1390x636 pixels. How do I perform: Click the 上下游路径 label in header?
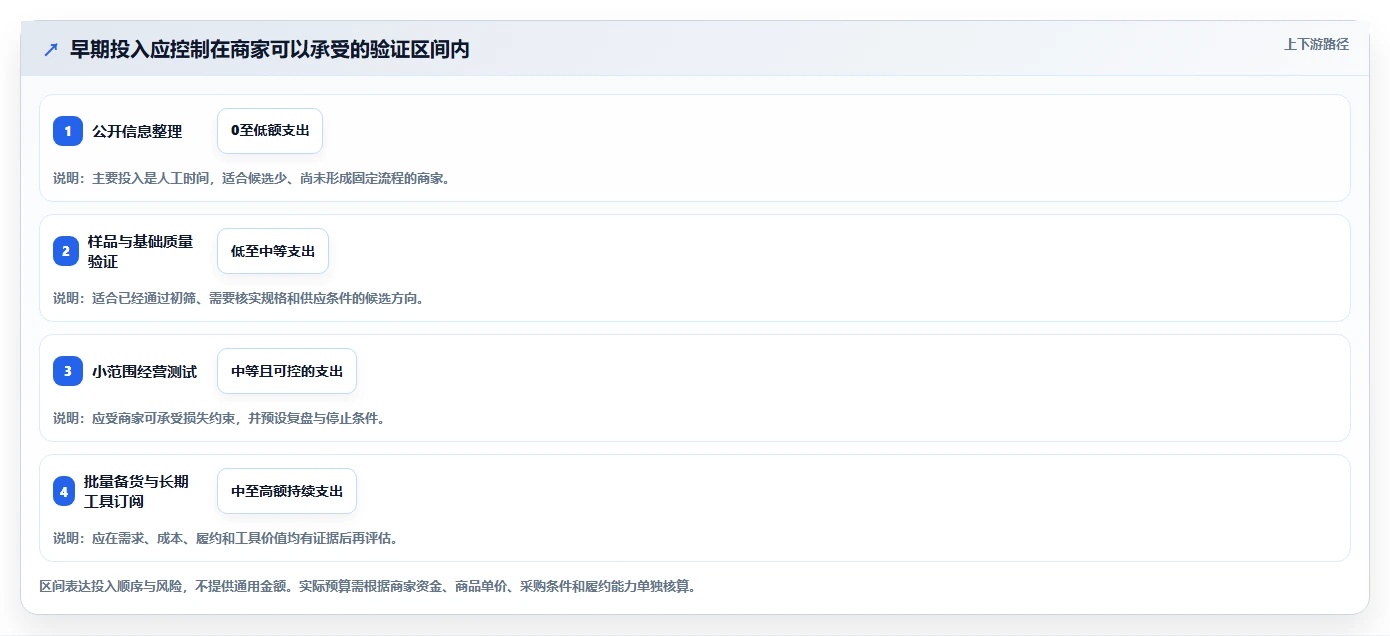1316,44
